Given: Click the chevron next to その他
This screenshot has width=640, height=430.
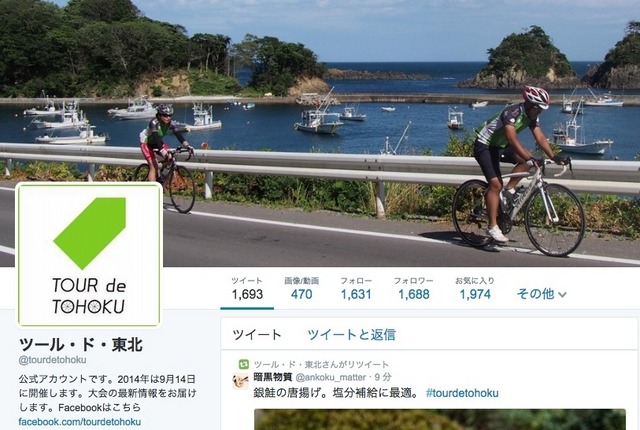Looking at the screenshot, I should (562, 295).
